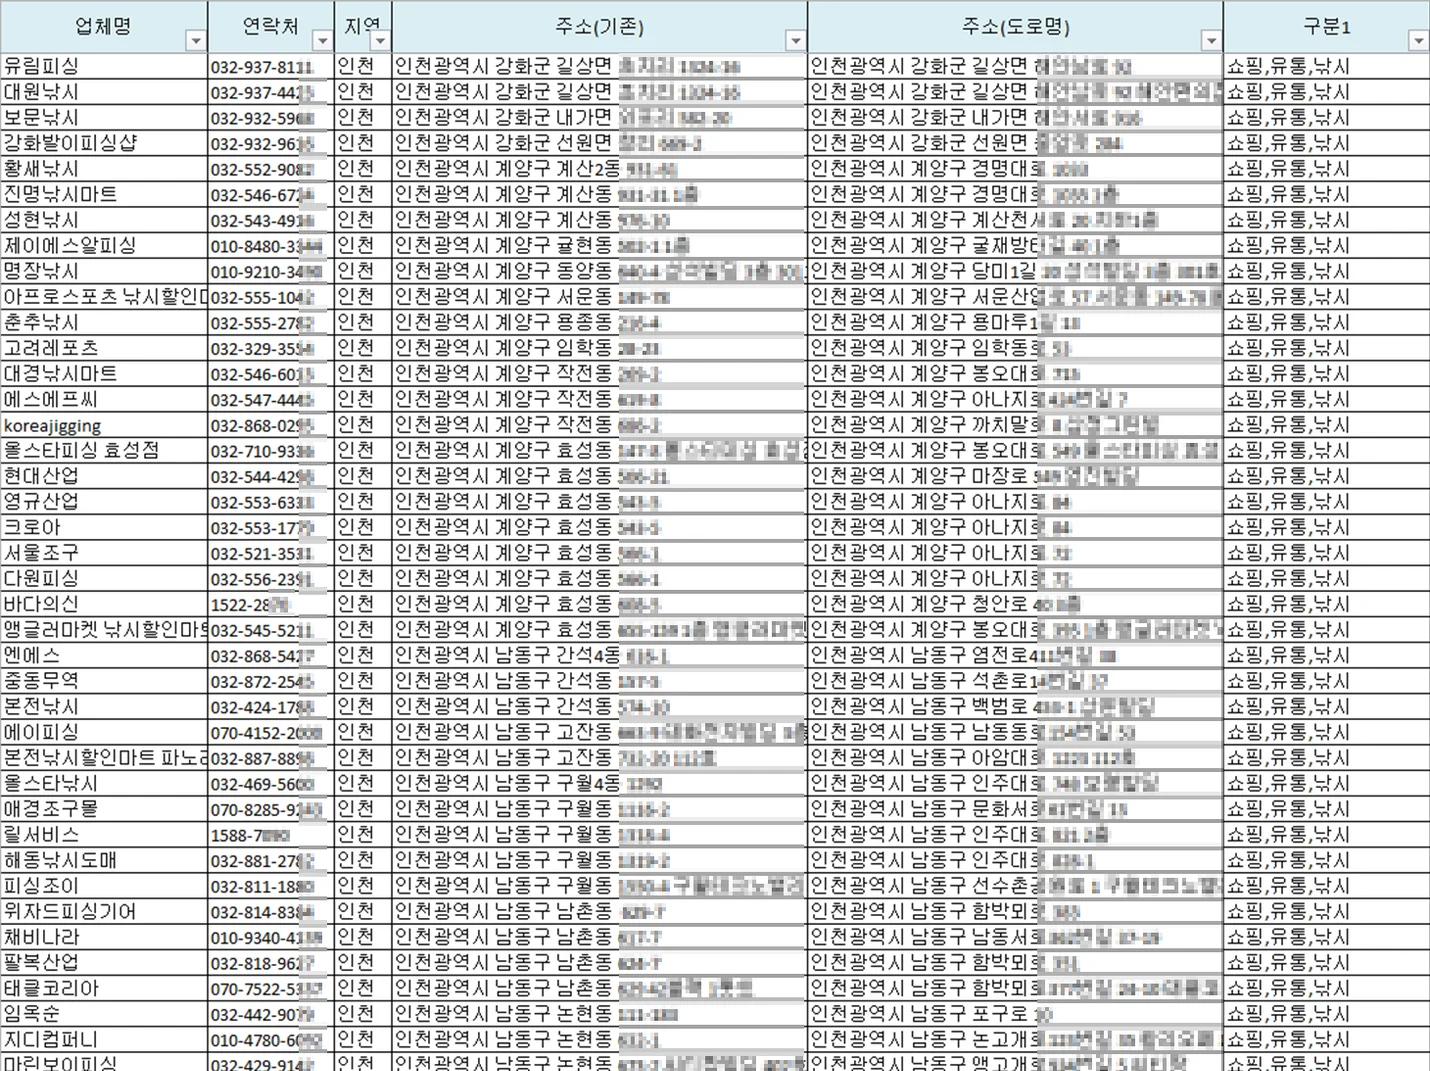Select the 주소(기존) cell in 황새낚시 row

click(600, 169)
